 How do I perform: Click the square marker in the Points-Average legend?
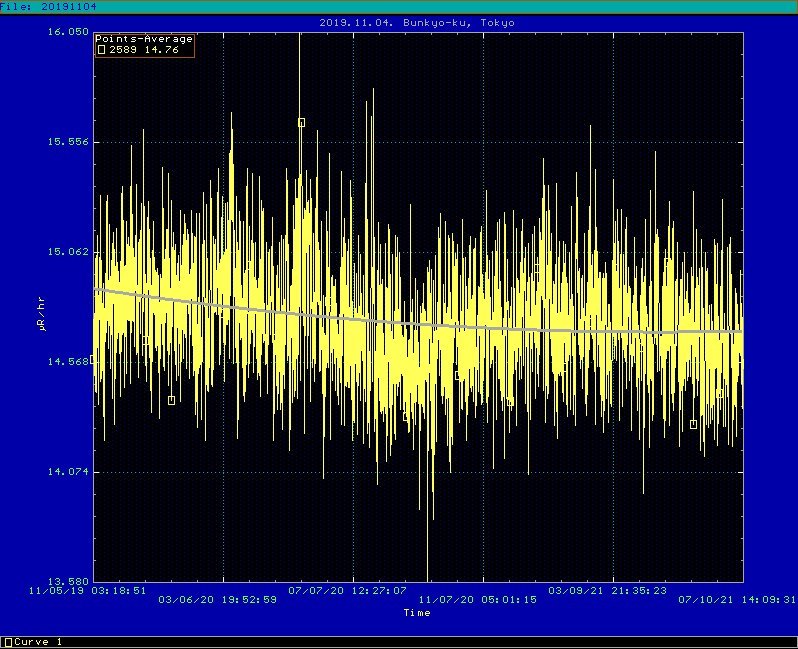(x=101, y=49)
